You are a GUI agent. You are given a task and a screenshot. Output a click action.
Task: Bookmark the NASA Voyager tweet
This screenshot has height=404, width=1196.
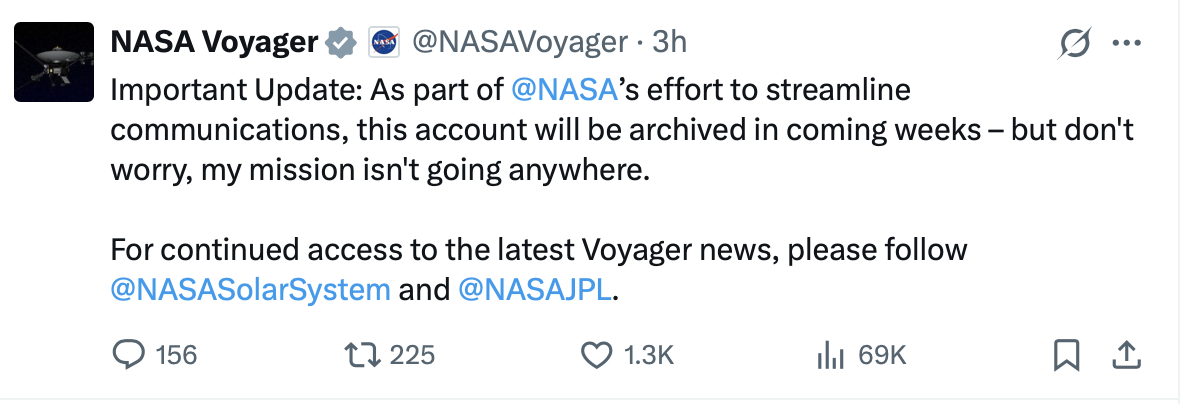point(1067,354)
